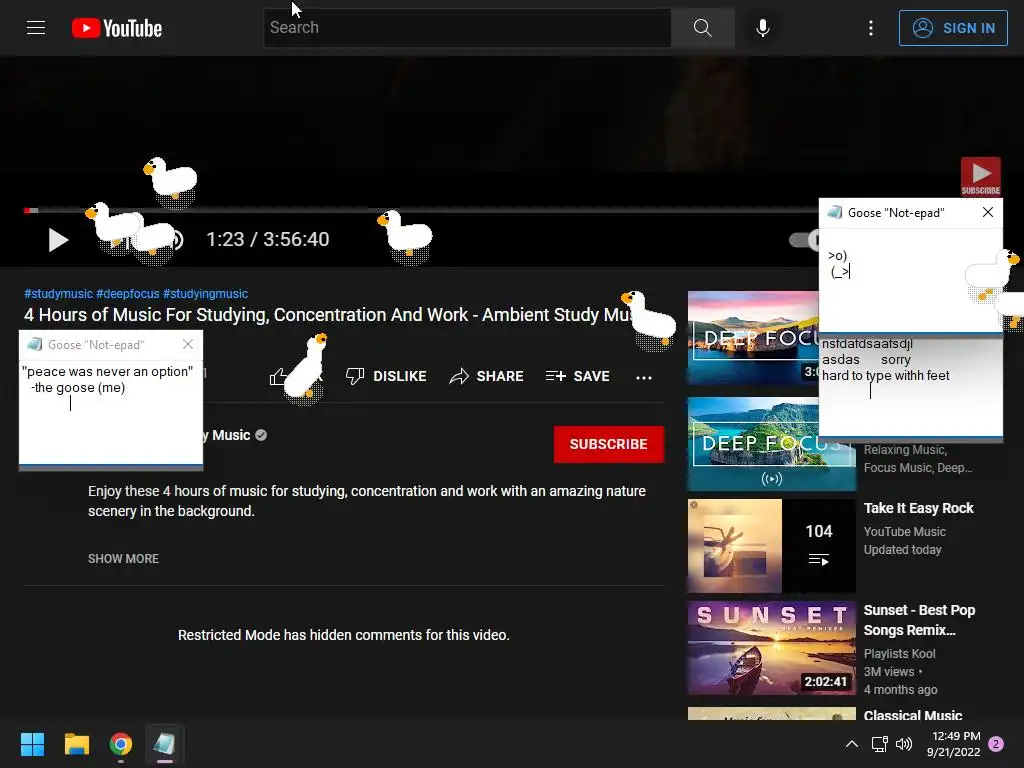Open Take It Easy Rock playlist thumbnail

[x=771, y=546]
